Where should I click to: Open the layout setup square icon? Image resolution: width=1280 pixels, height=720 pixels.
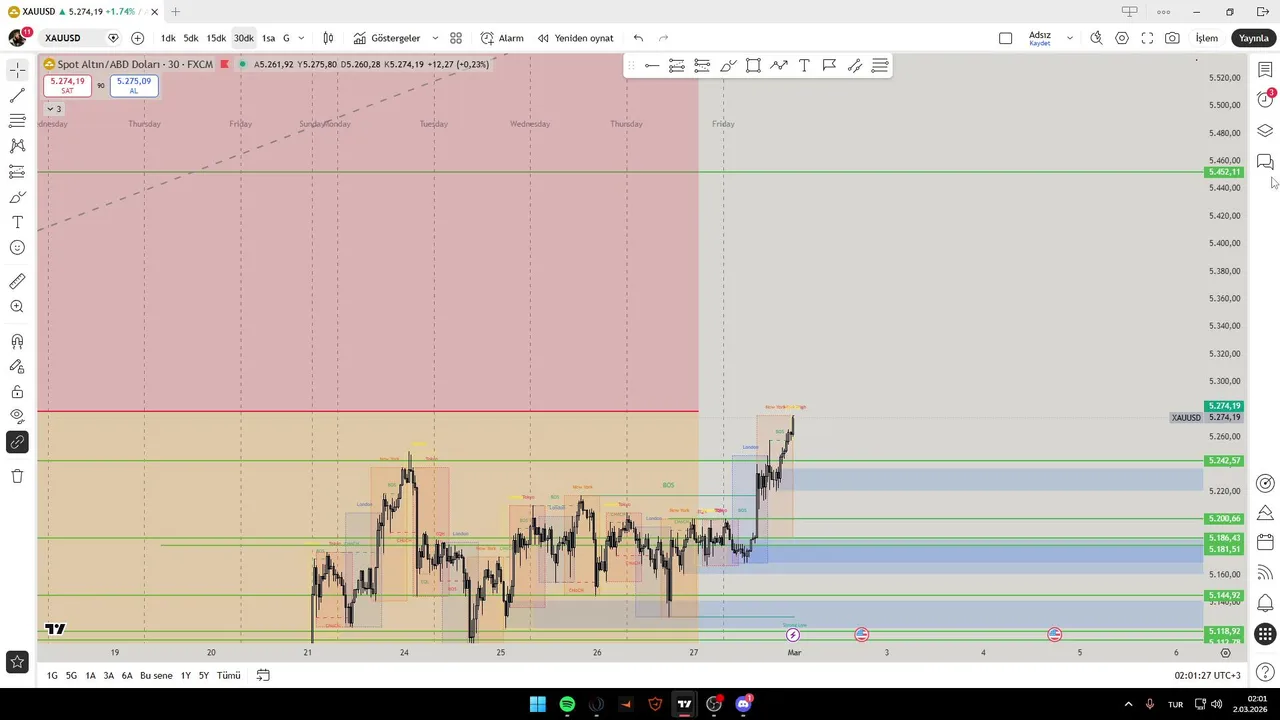coord(1005,38)
